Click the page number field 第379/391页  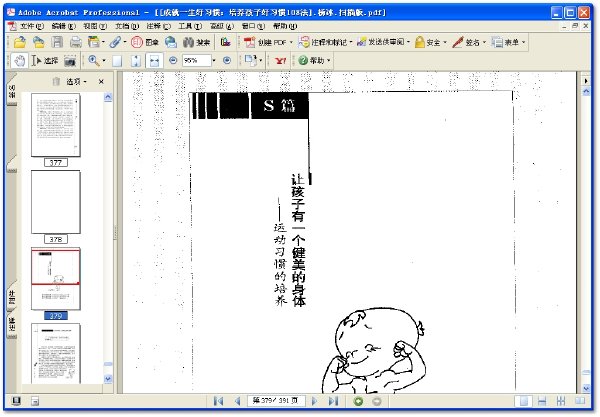pos(276,401)
